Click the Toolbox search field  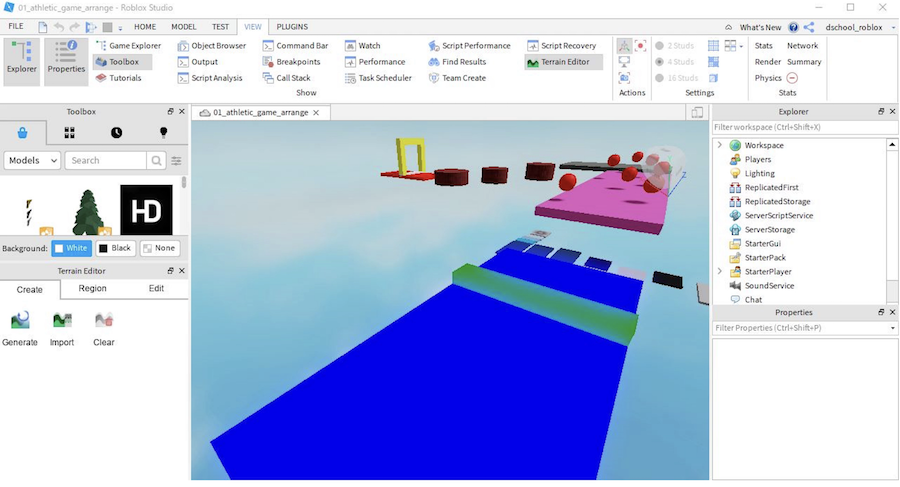click(x=106, y=161)
